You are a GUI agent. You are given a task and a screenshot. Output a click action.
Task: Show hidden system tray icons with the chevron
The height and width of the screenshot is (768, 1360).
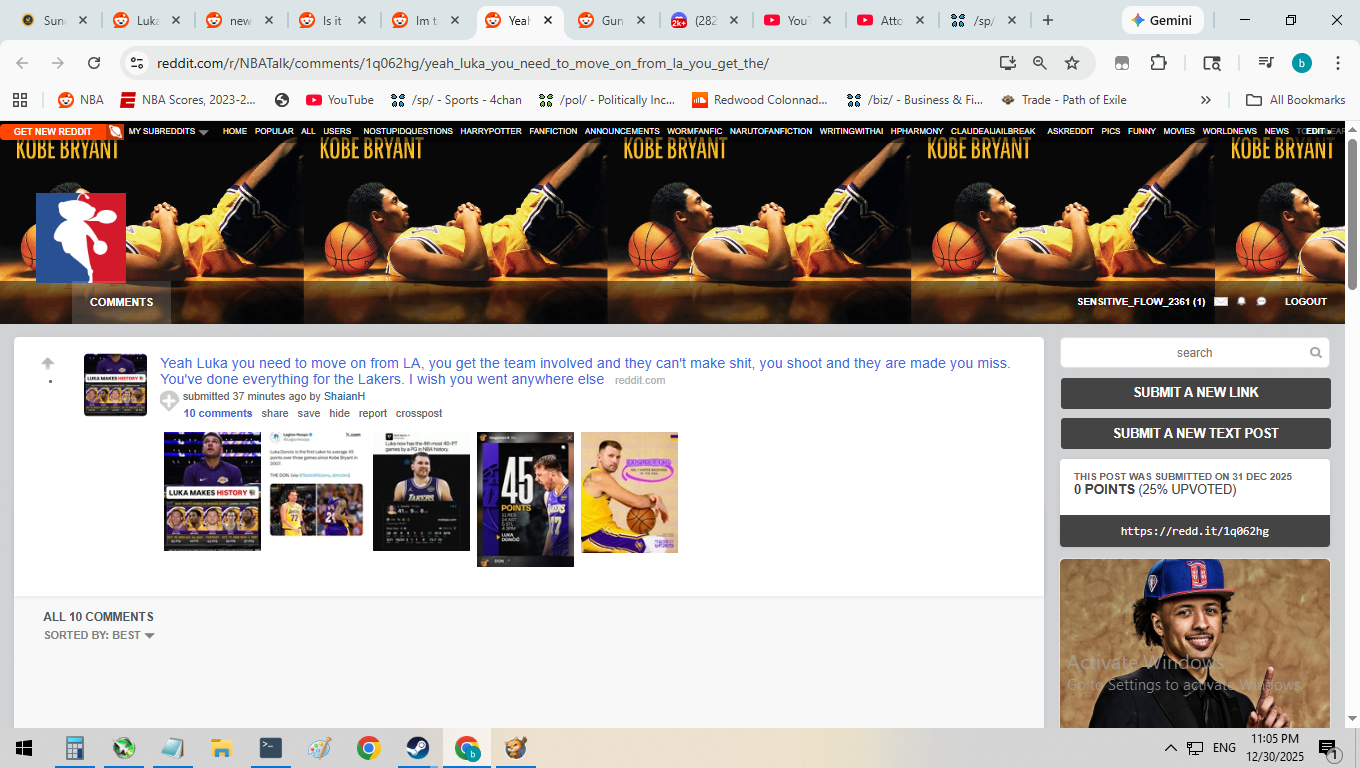click(x=1171, y=748)
